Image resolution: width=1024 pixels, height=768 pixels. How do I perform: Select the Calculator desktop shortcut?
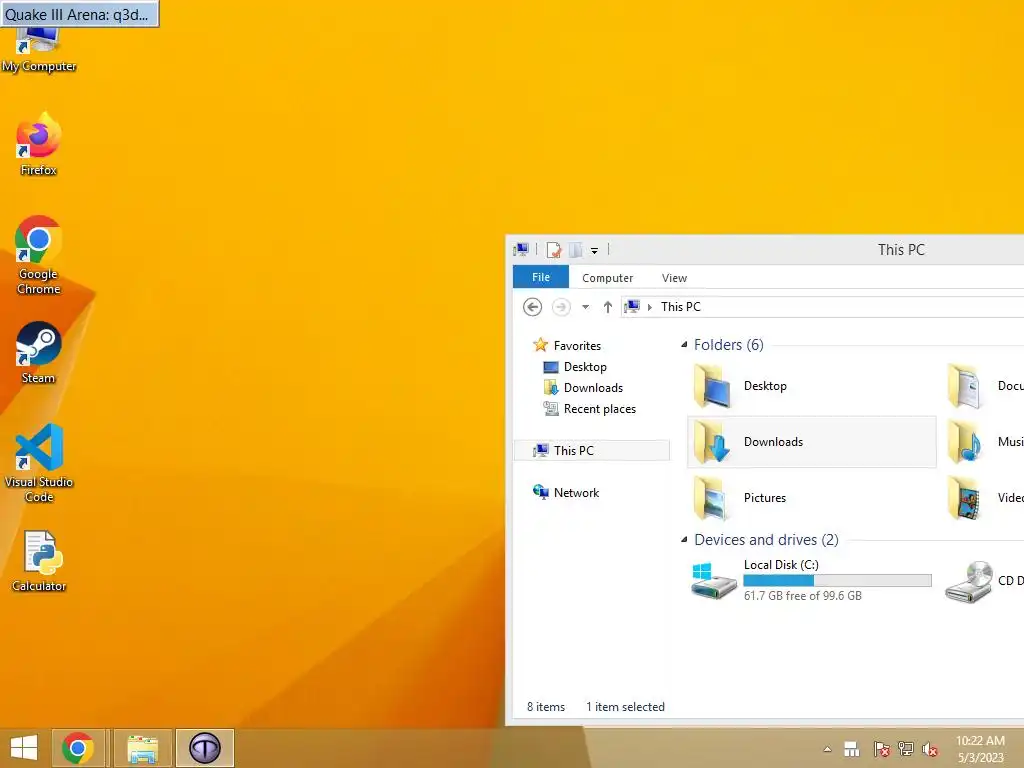[x=39, y=561]
